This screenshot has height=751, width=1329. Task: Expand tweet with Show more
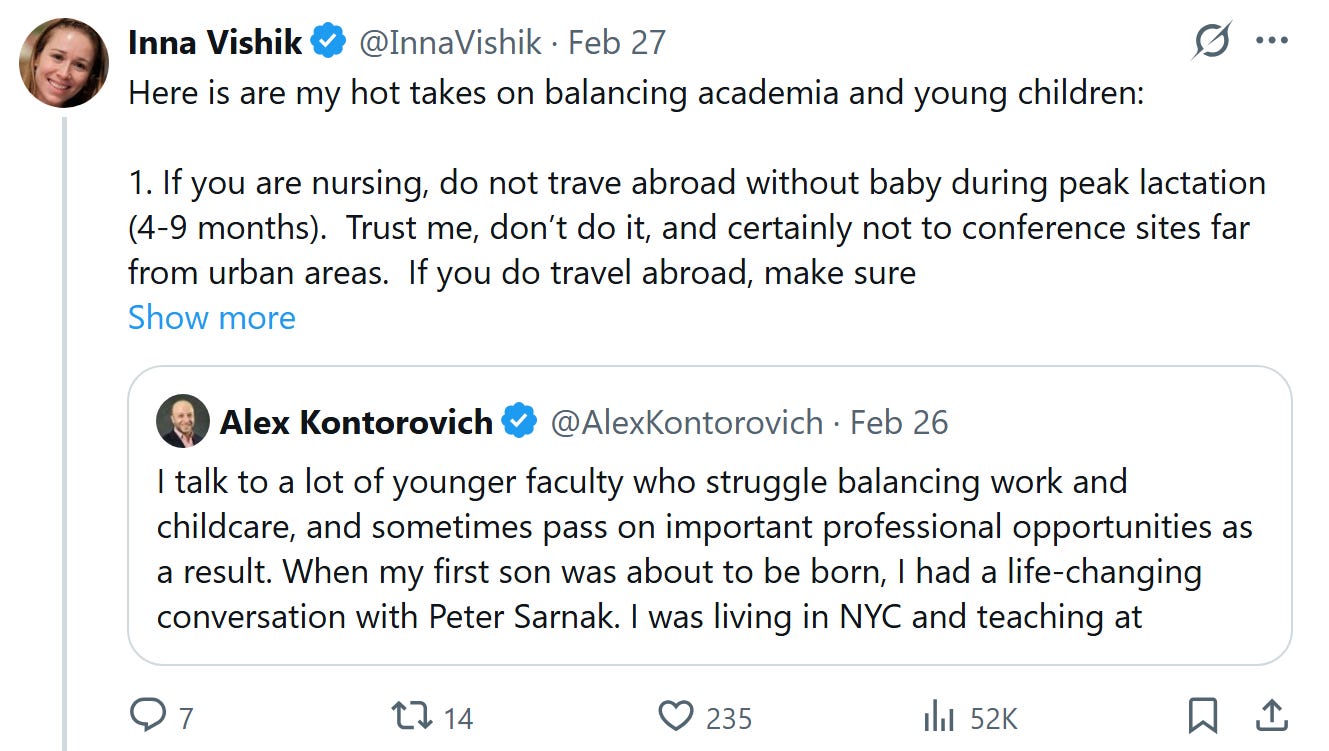pyautogui.click(x=212, y=318)
